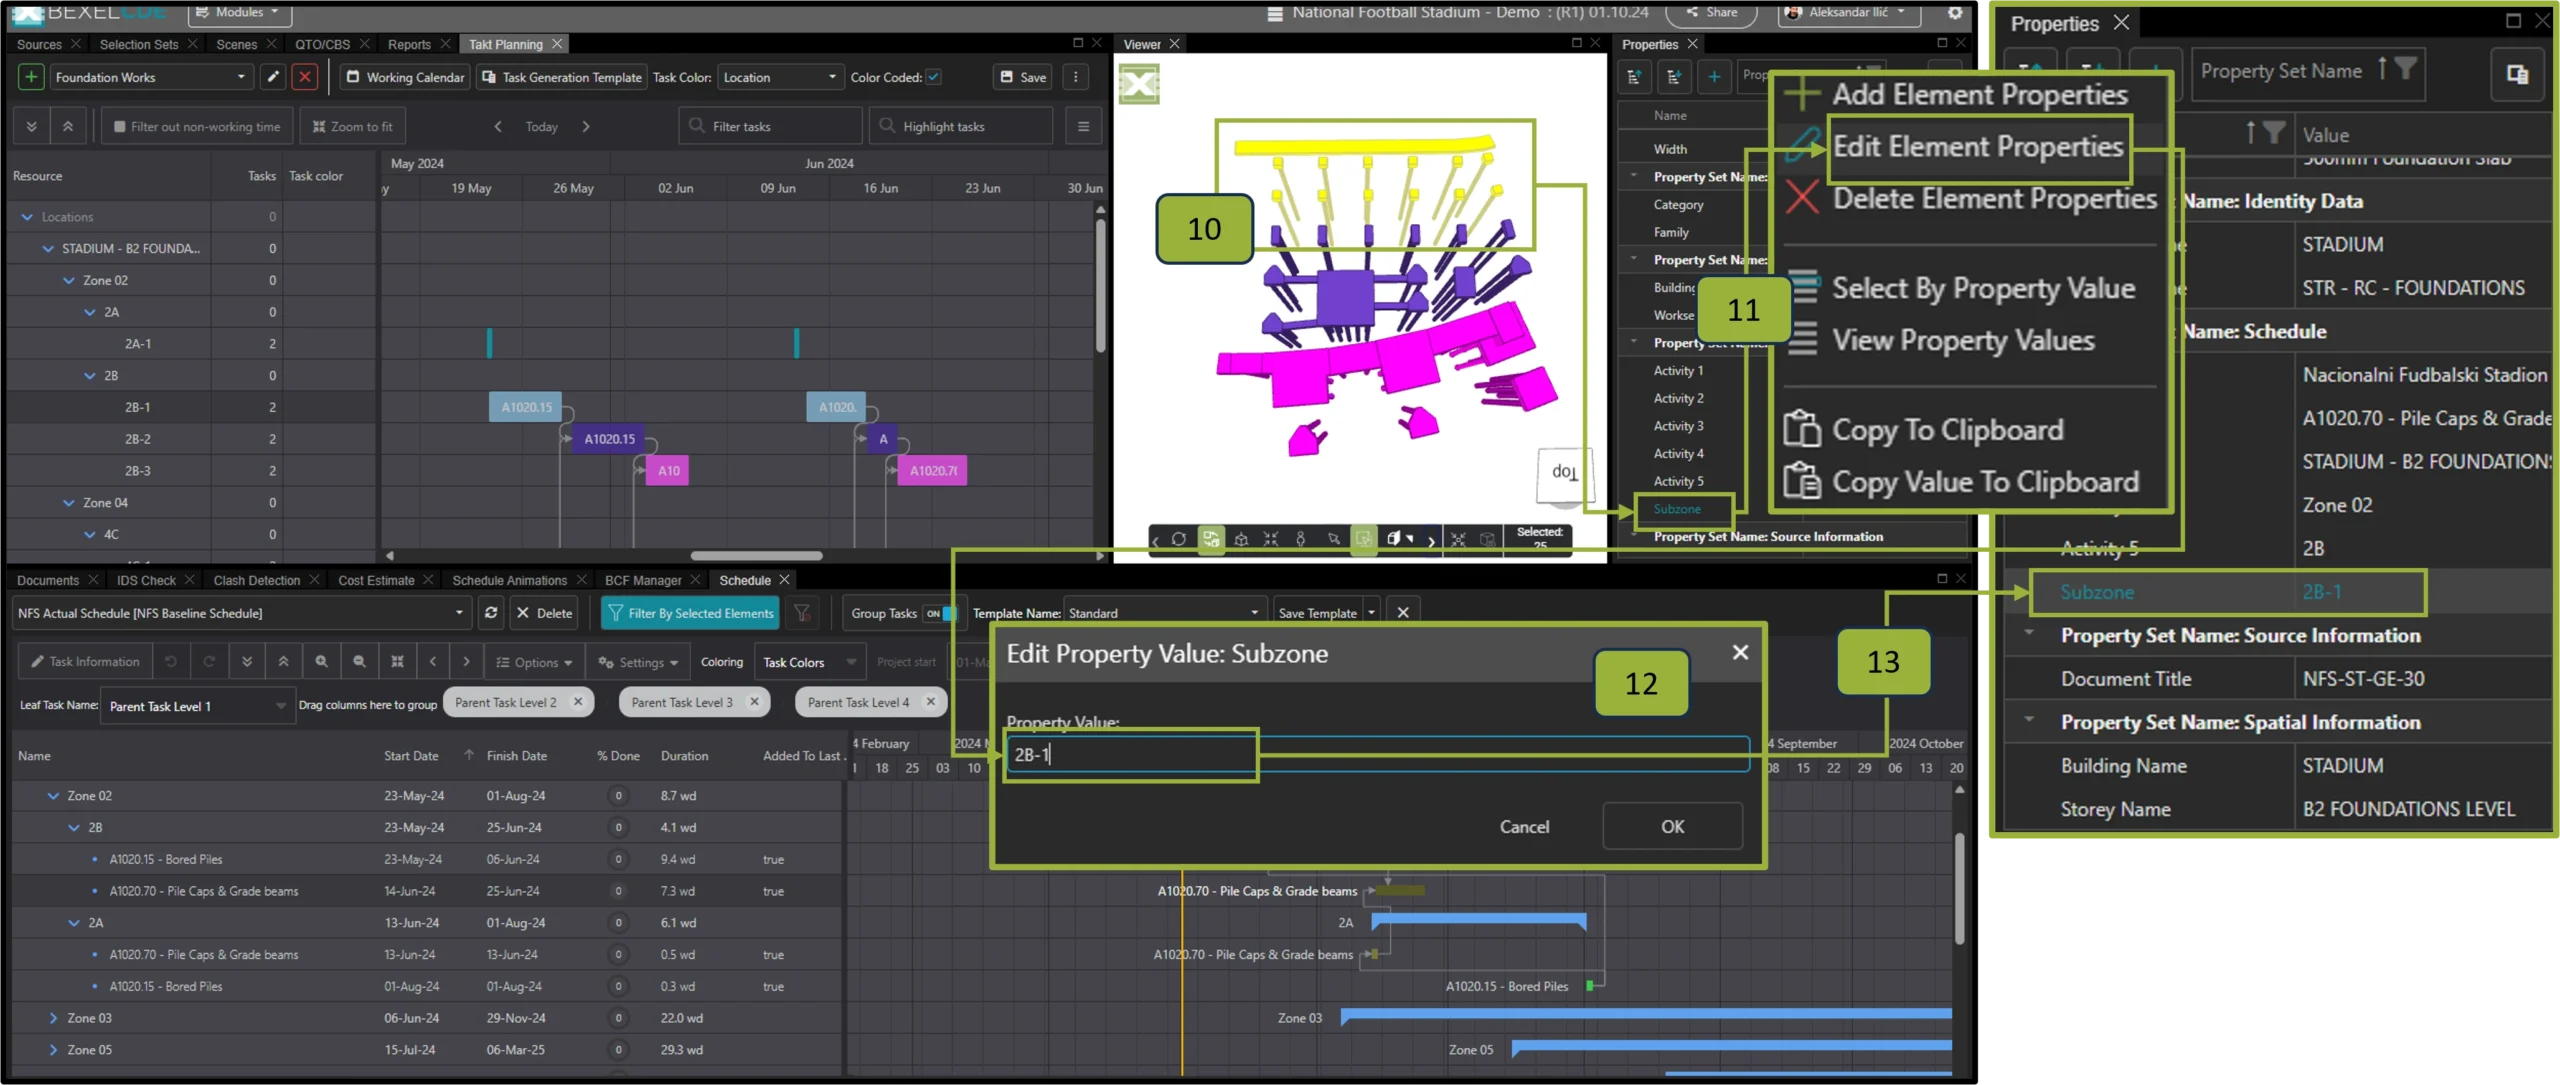Collapse all schedule tasks
Screen dimensions: 2560x1085
[x=284, y=662]
